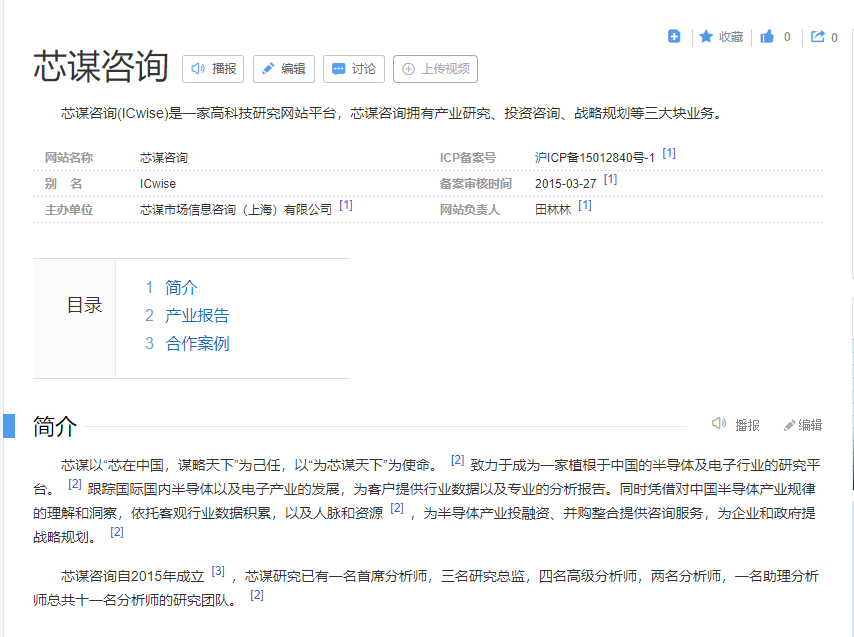Click the blue plus icon at top right

click(x=674, y=36)
